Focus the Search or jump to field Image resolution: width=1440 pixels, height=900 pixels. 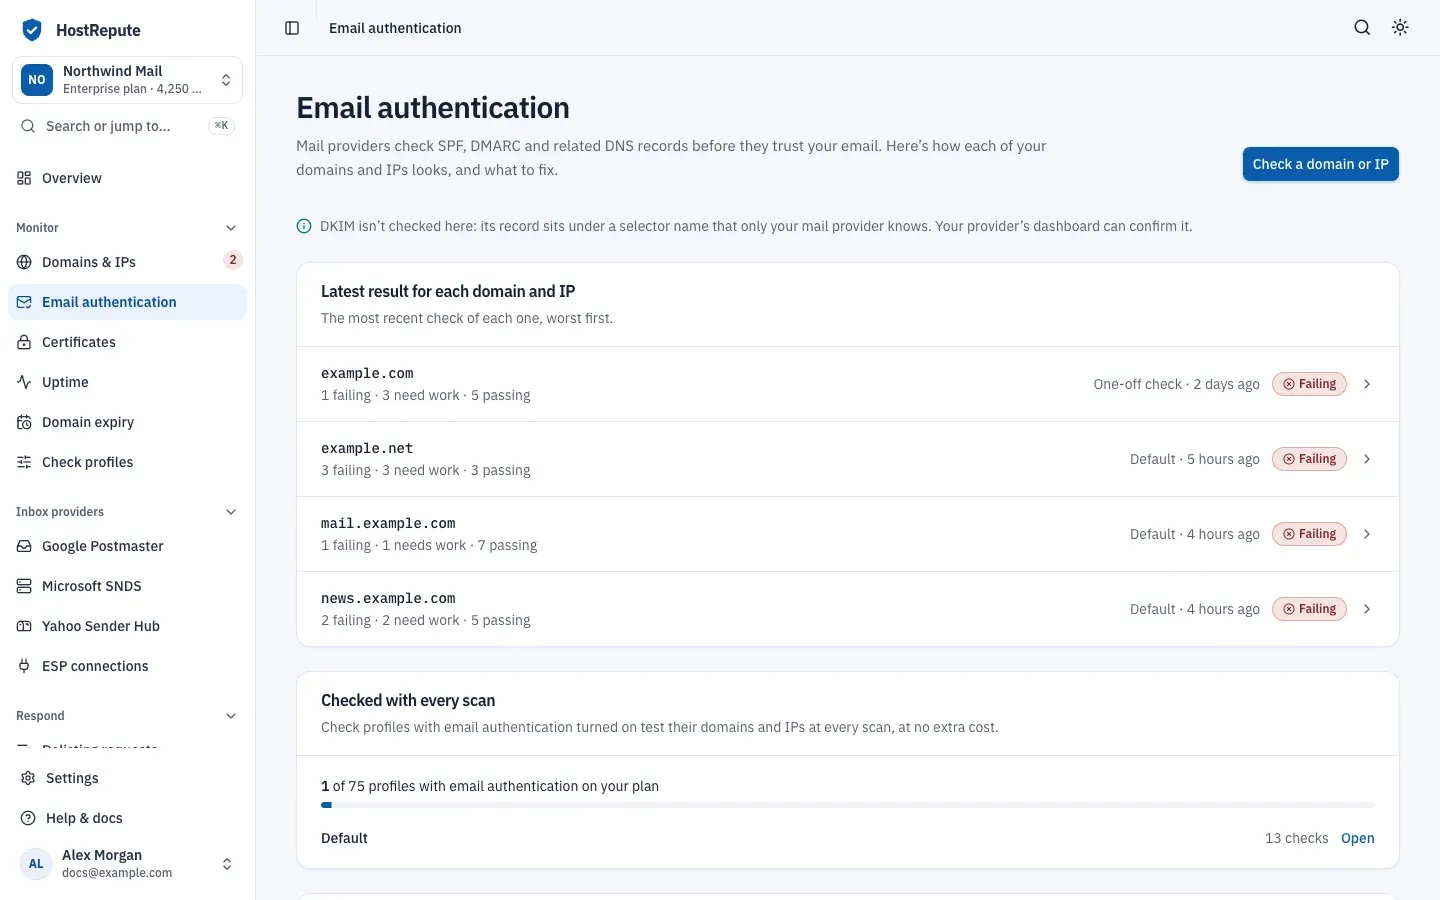(127, 126)
